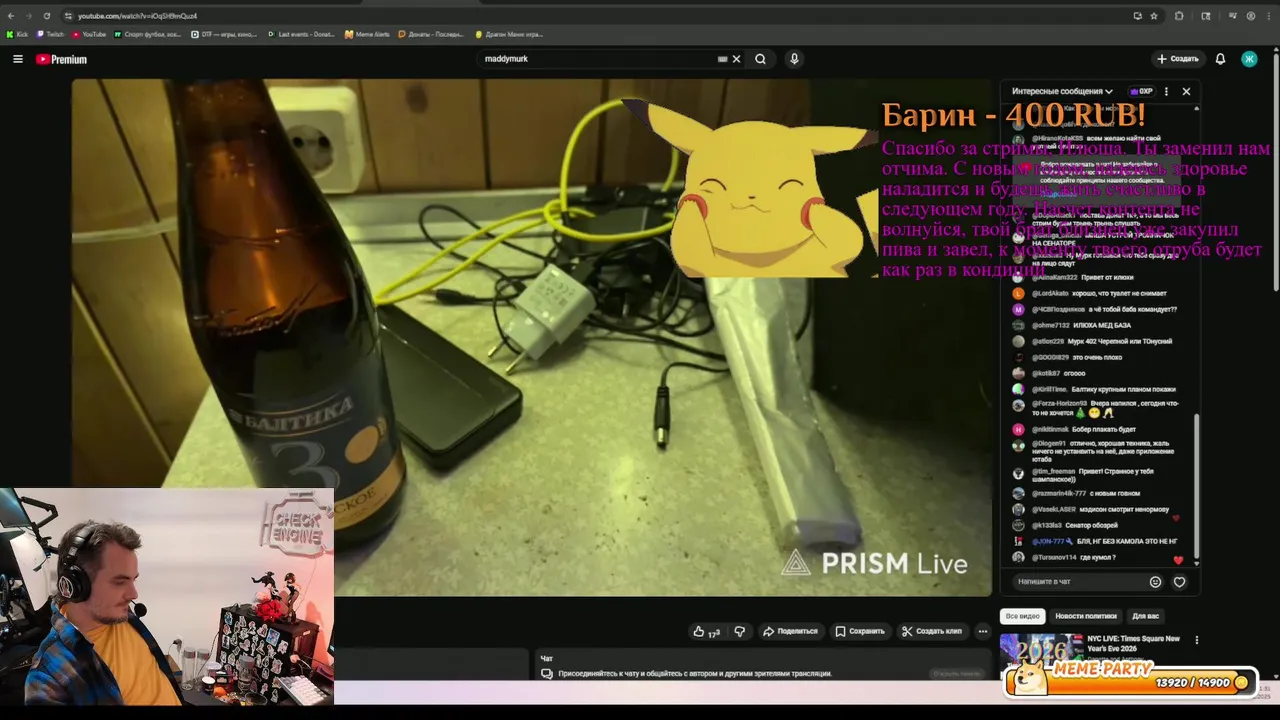Screen dimensions: 1280x720
Task: Click @KirillTime chat message about Балтику
Action: tap(1095, 389)
